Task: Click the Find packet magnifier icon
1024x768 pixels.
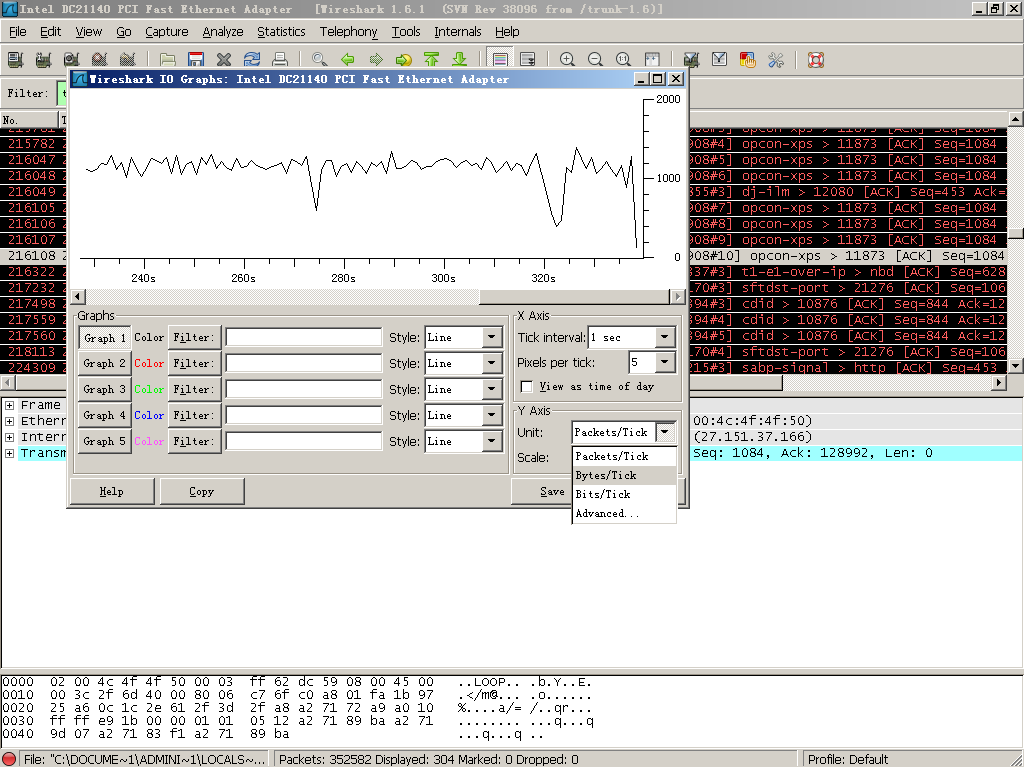Action: click(320, 60)
